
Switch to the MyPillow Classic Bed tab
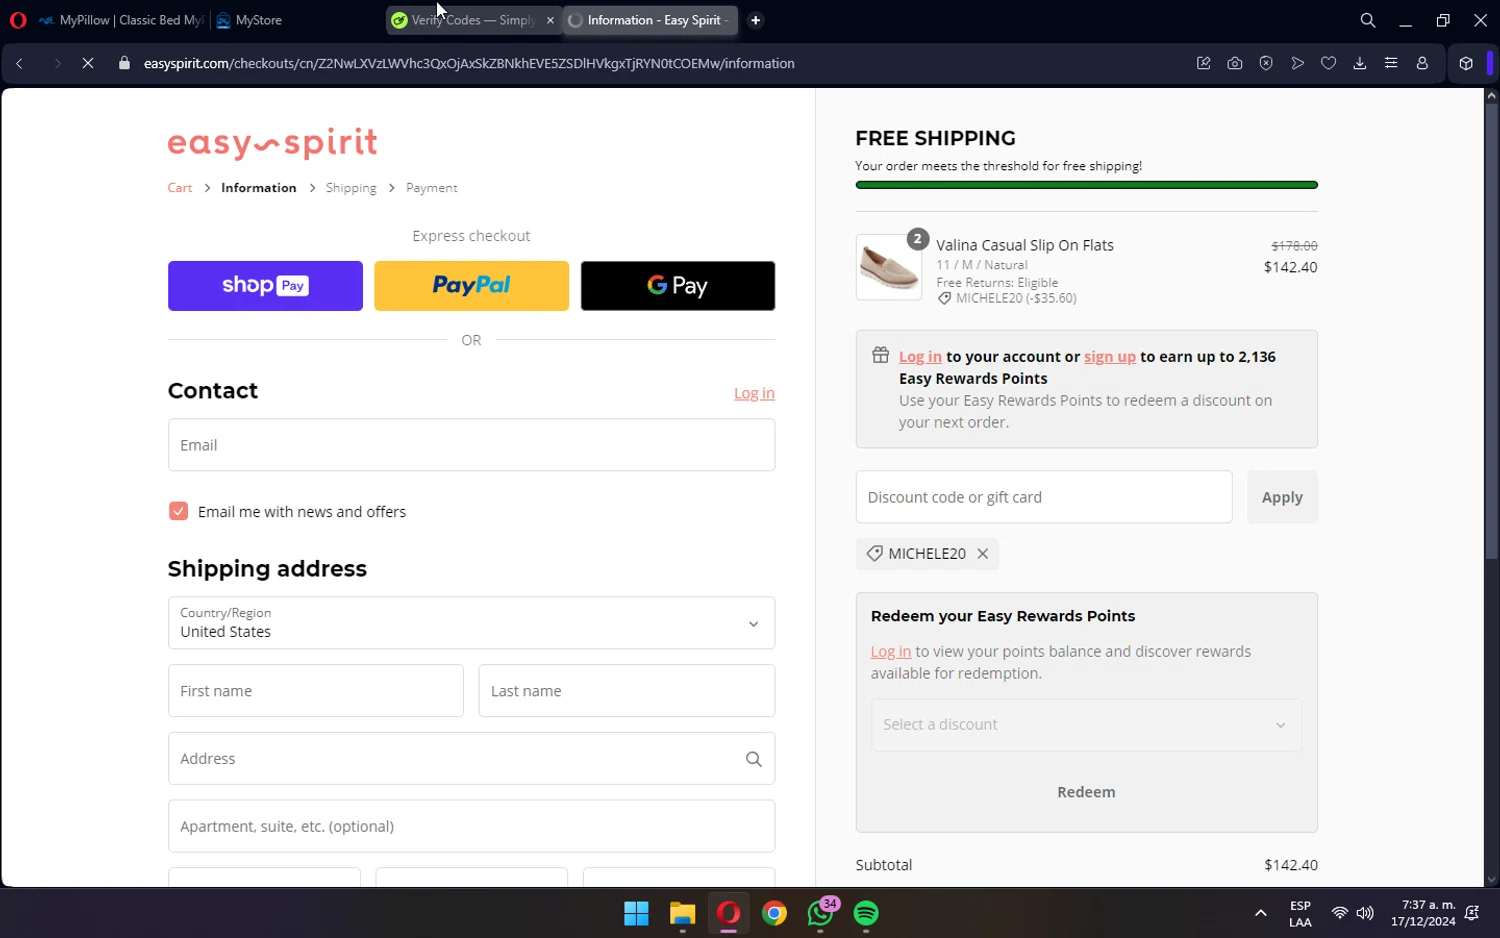(x=120, y=20)
